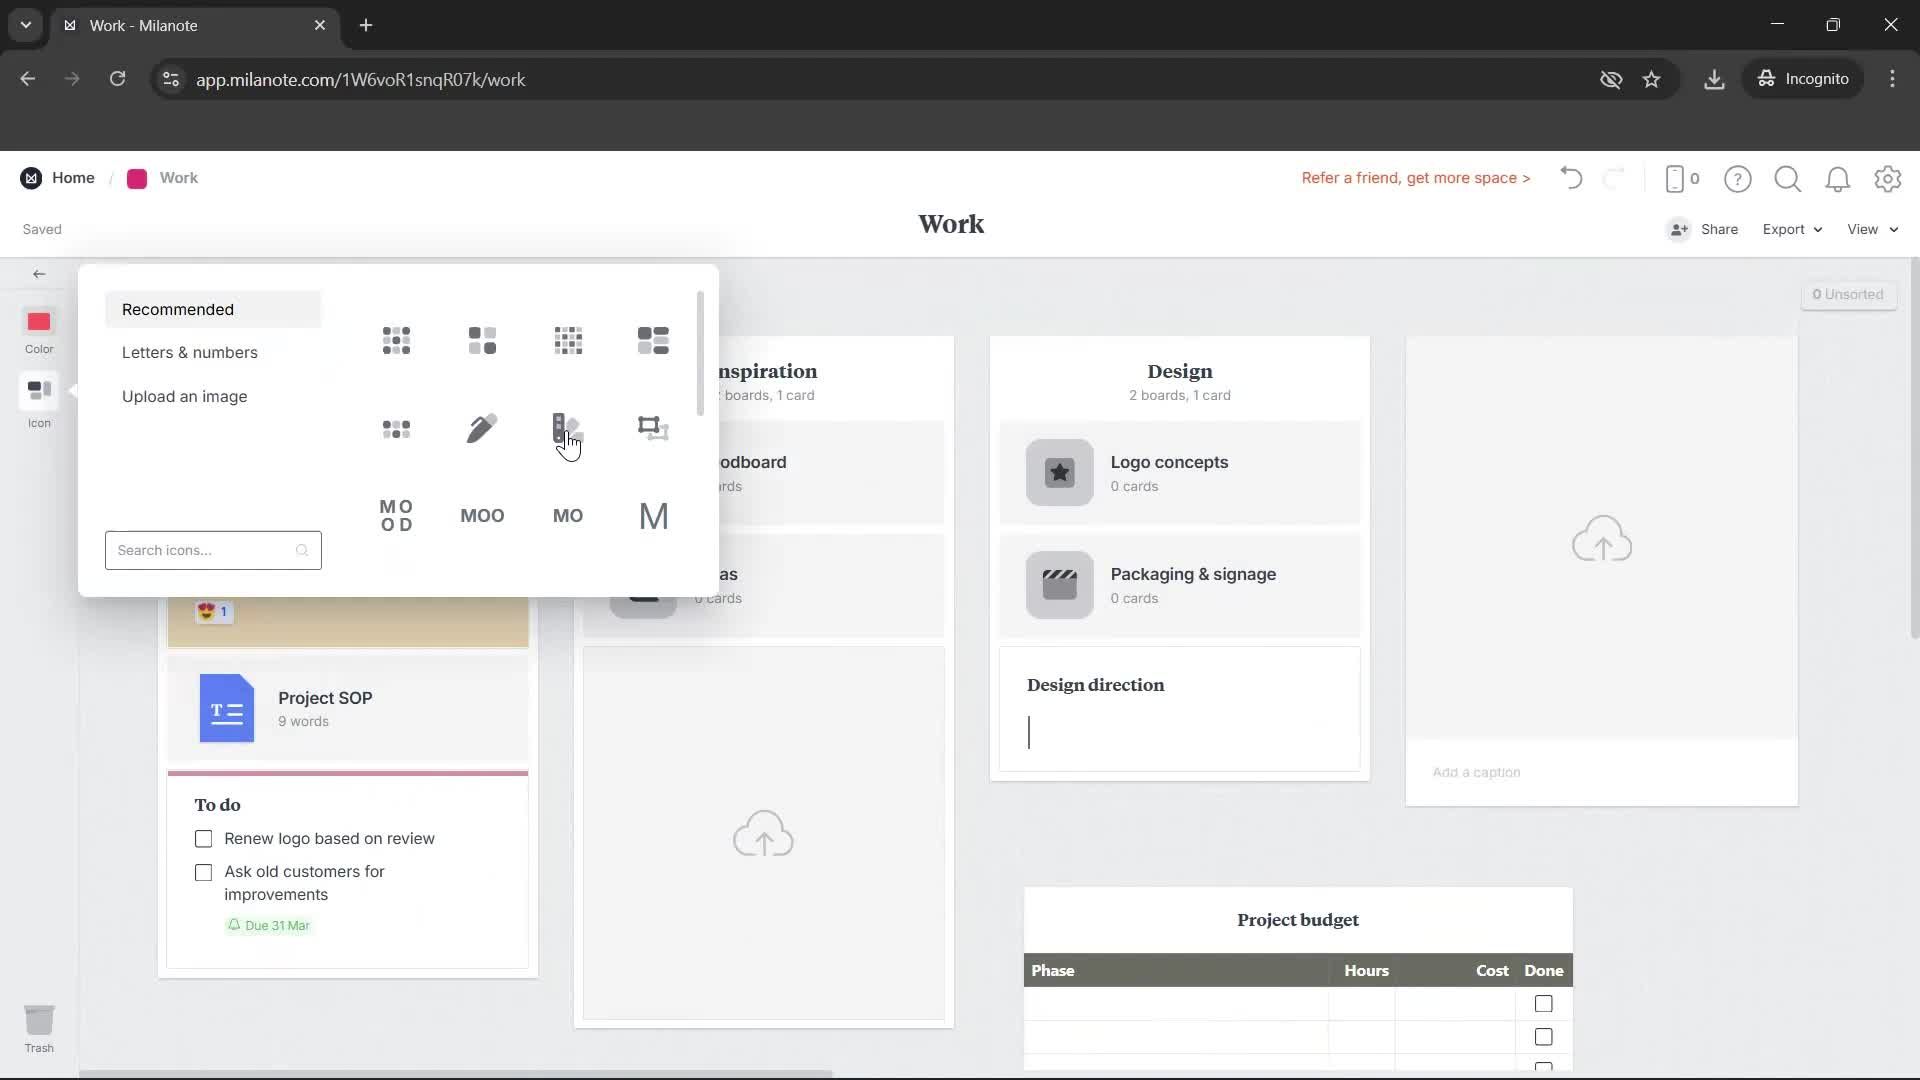Open the View dropdown
The width and height of the screenshot is (1920, 1080).
click(x=1871, y=229)
